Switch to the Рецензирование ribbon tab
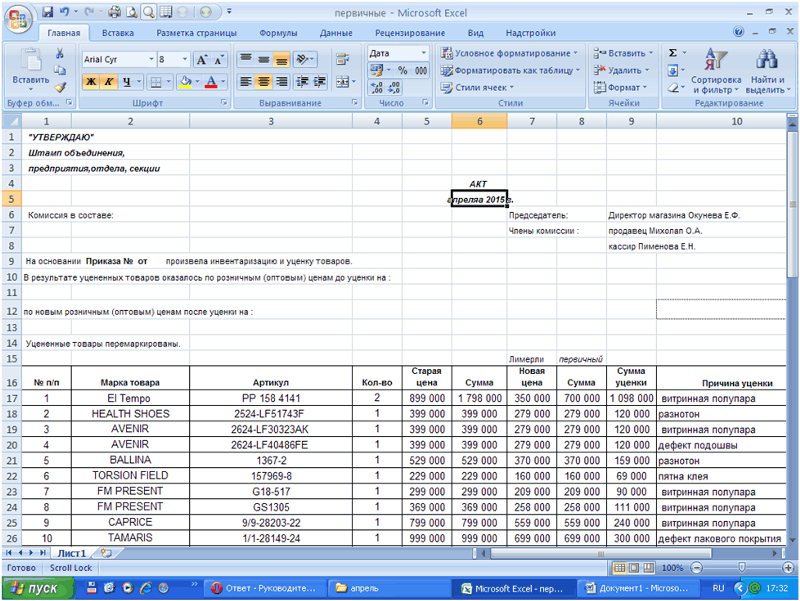 coord(410,33)
